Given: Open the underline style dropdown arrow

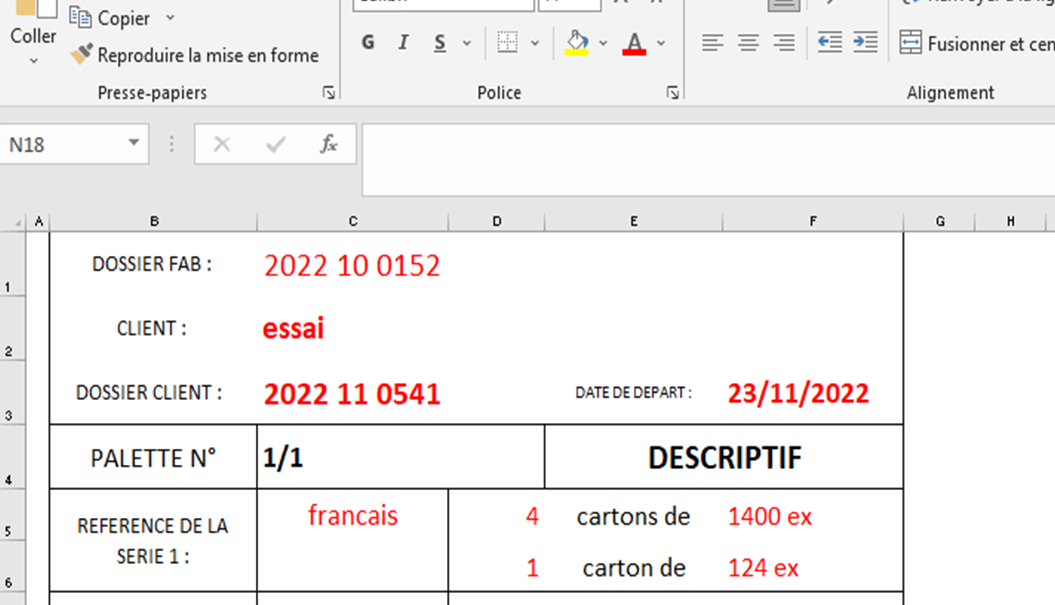Looking at the screenshot, I should [x=466, y=44].
